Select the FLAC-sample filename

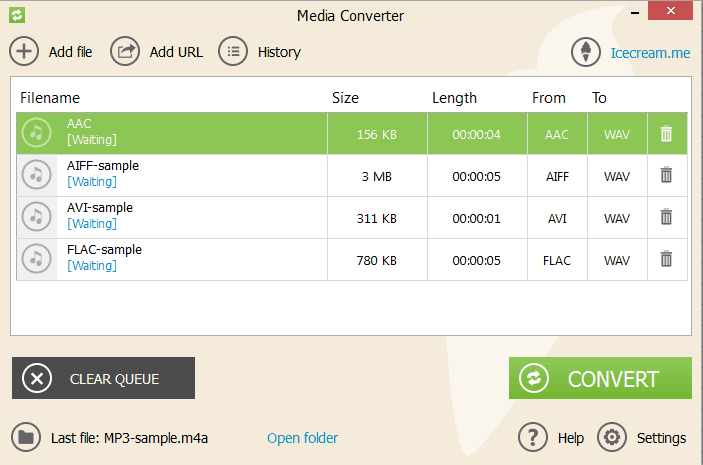pyautogui.click(x=104, y=250)
